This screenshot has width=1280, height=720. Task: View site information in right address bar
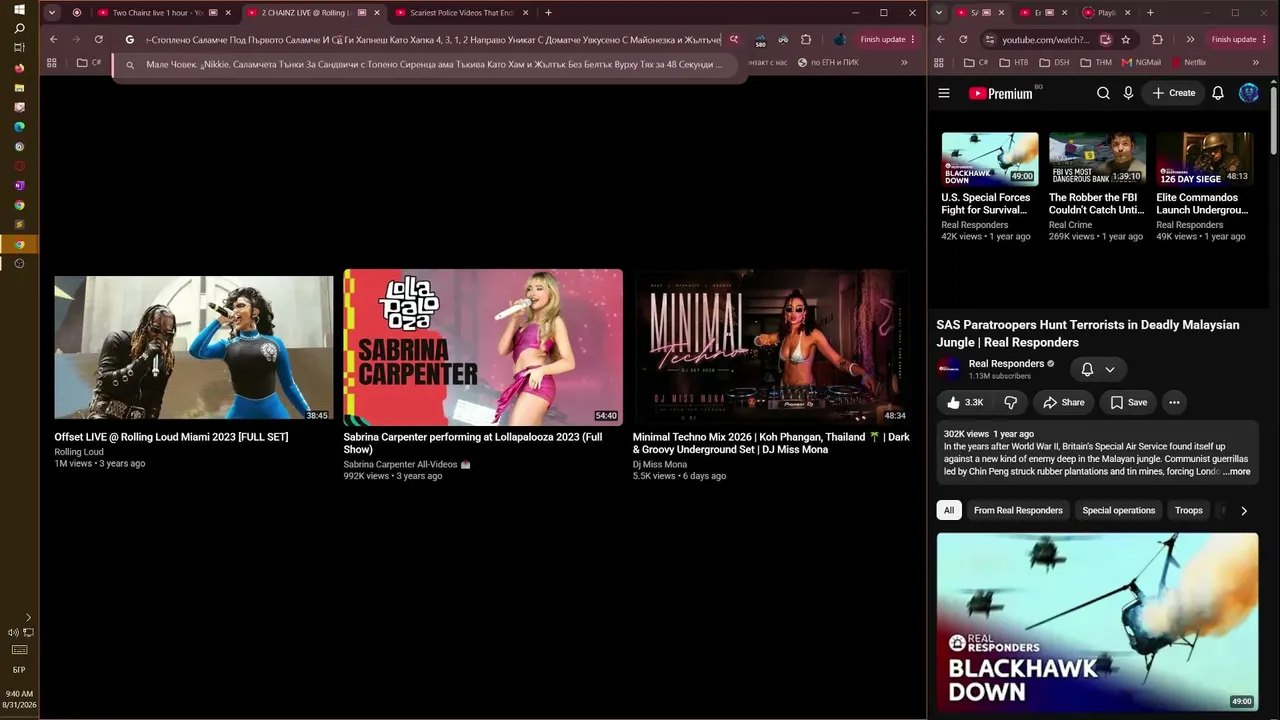click(x=989, y=39)
